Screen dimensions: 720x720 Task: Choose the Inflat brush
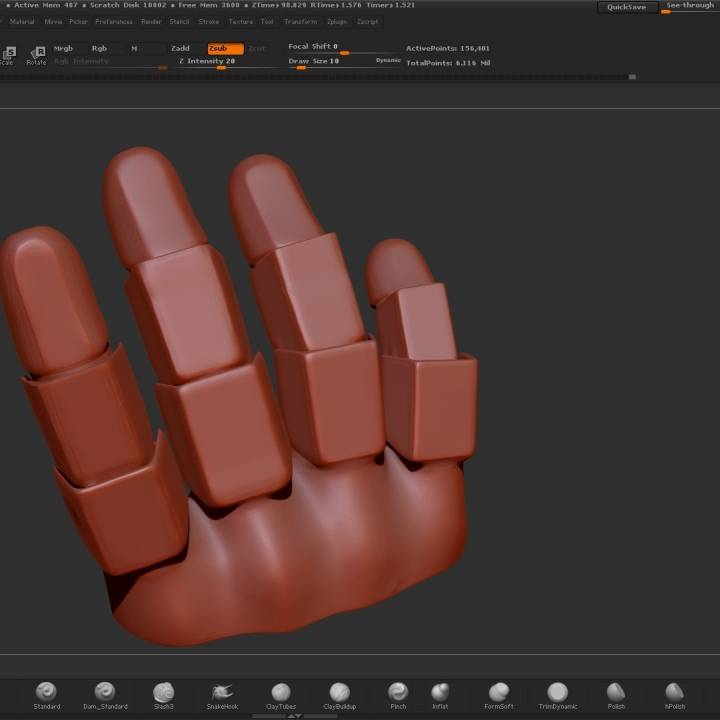click(x=440, y=692)
